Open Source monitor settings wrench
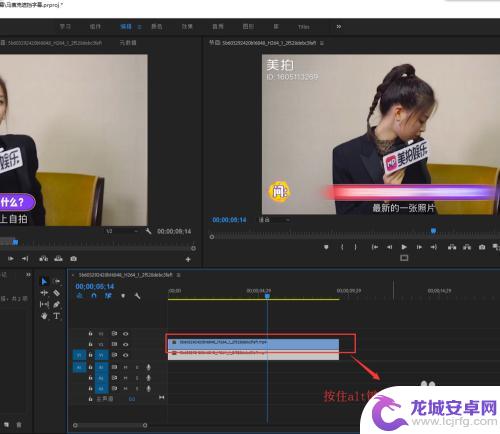 tap(149, 231)
